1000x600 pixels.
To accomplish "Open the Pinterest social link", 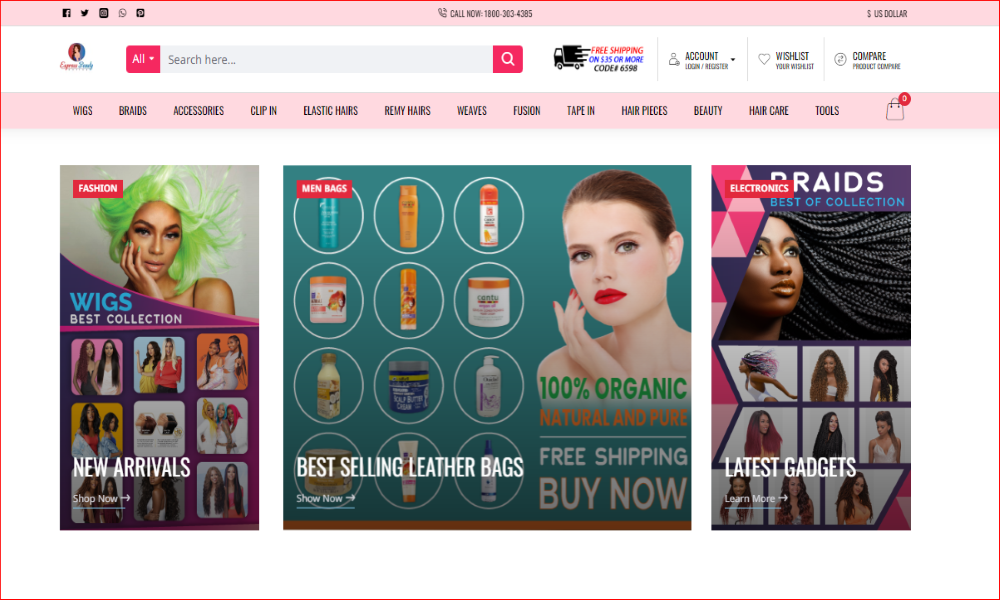I will (x=140, y=13).
